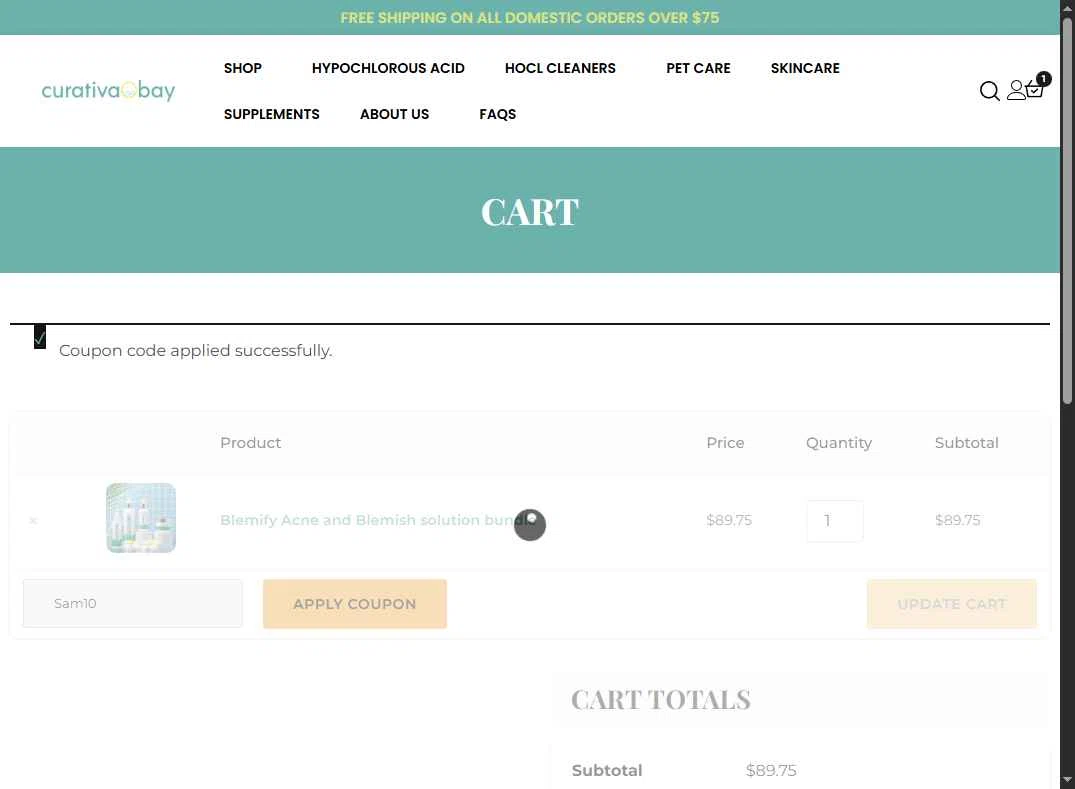Viewport: 1075px width, 789px height.
Task: Click the UPDATE CART button
Action: pos(952,604)
